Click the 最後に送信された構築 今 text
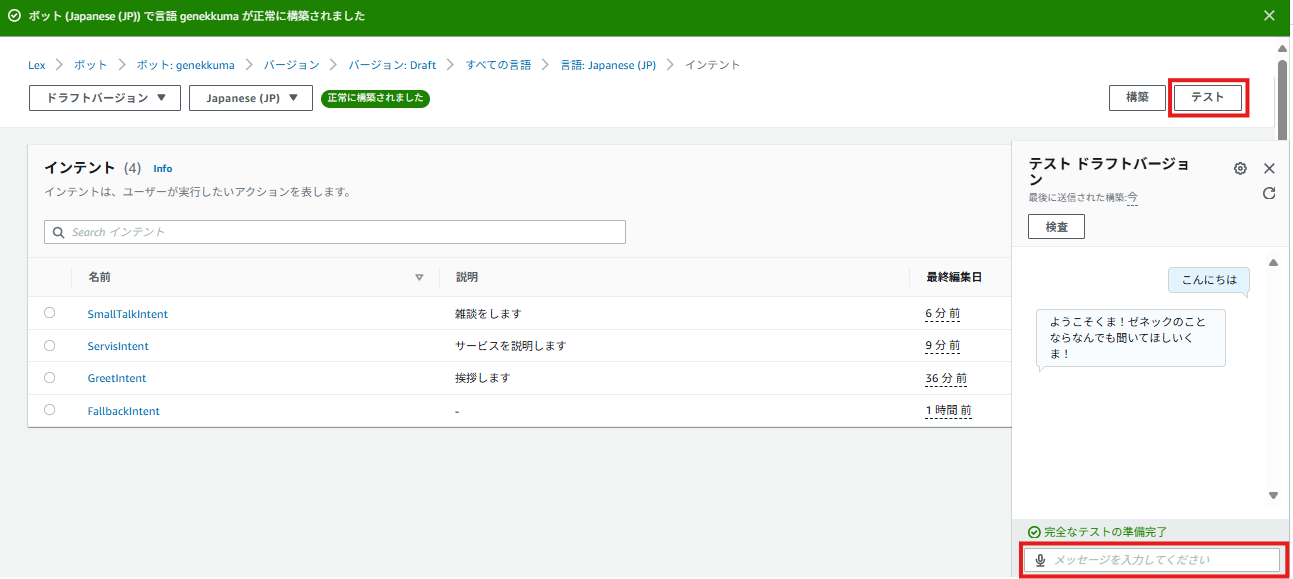 coord(1083,198)
